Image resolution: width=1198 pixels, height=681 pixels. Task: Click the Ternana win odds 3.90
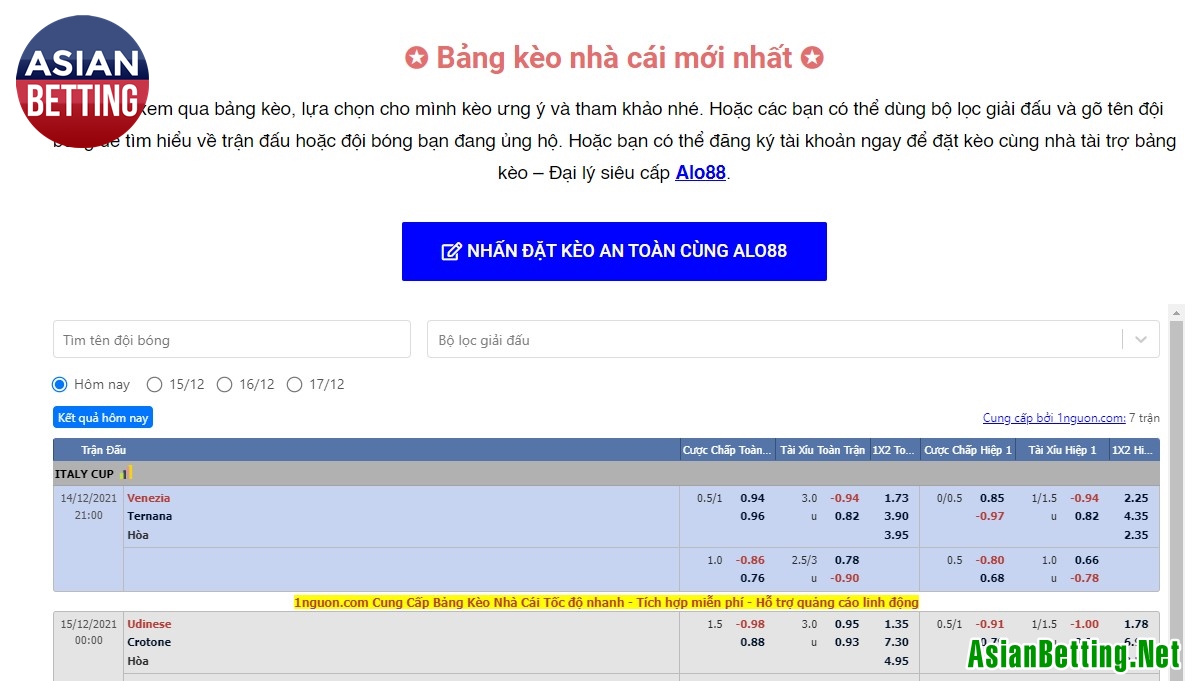[896, 516]
